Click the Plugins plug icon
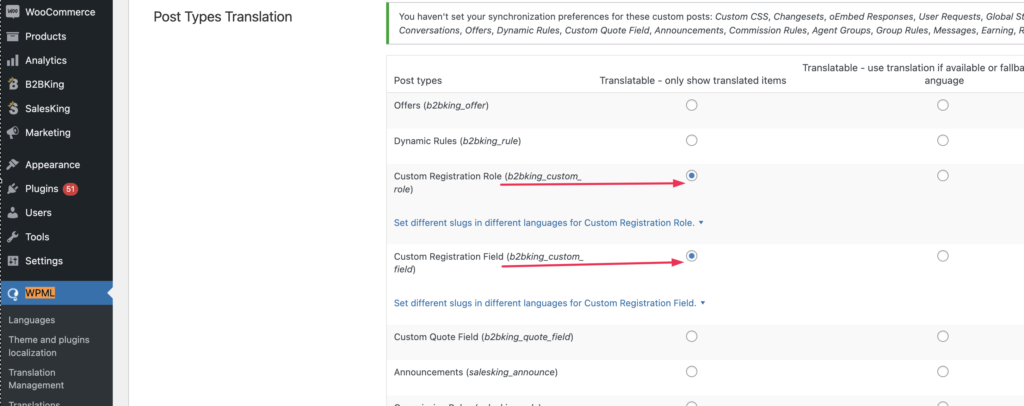 [x=12, y=189]
